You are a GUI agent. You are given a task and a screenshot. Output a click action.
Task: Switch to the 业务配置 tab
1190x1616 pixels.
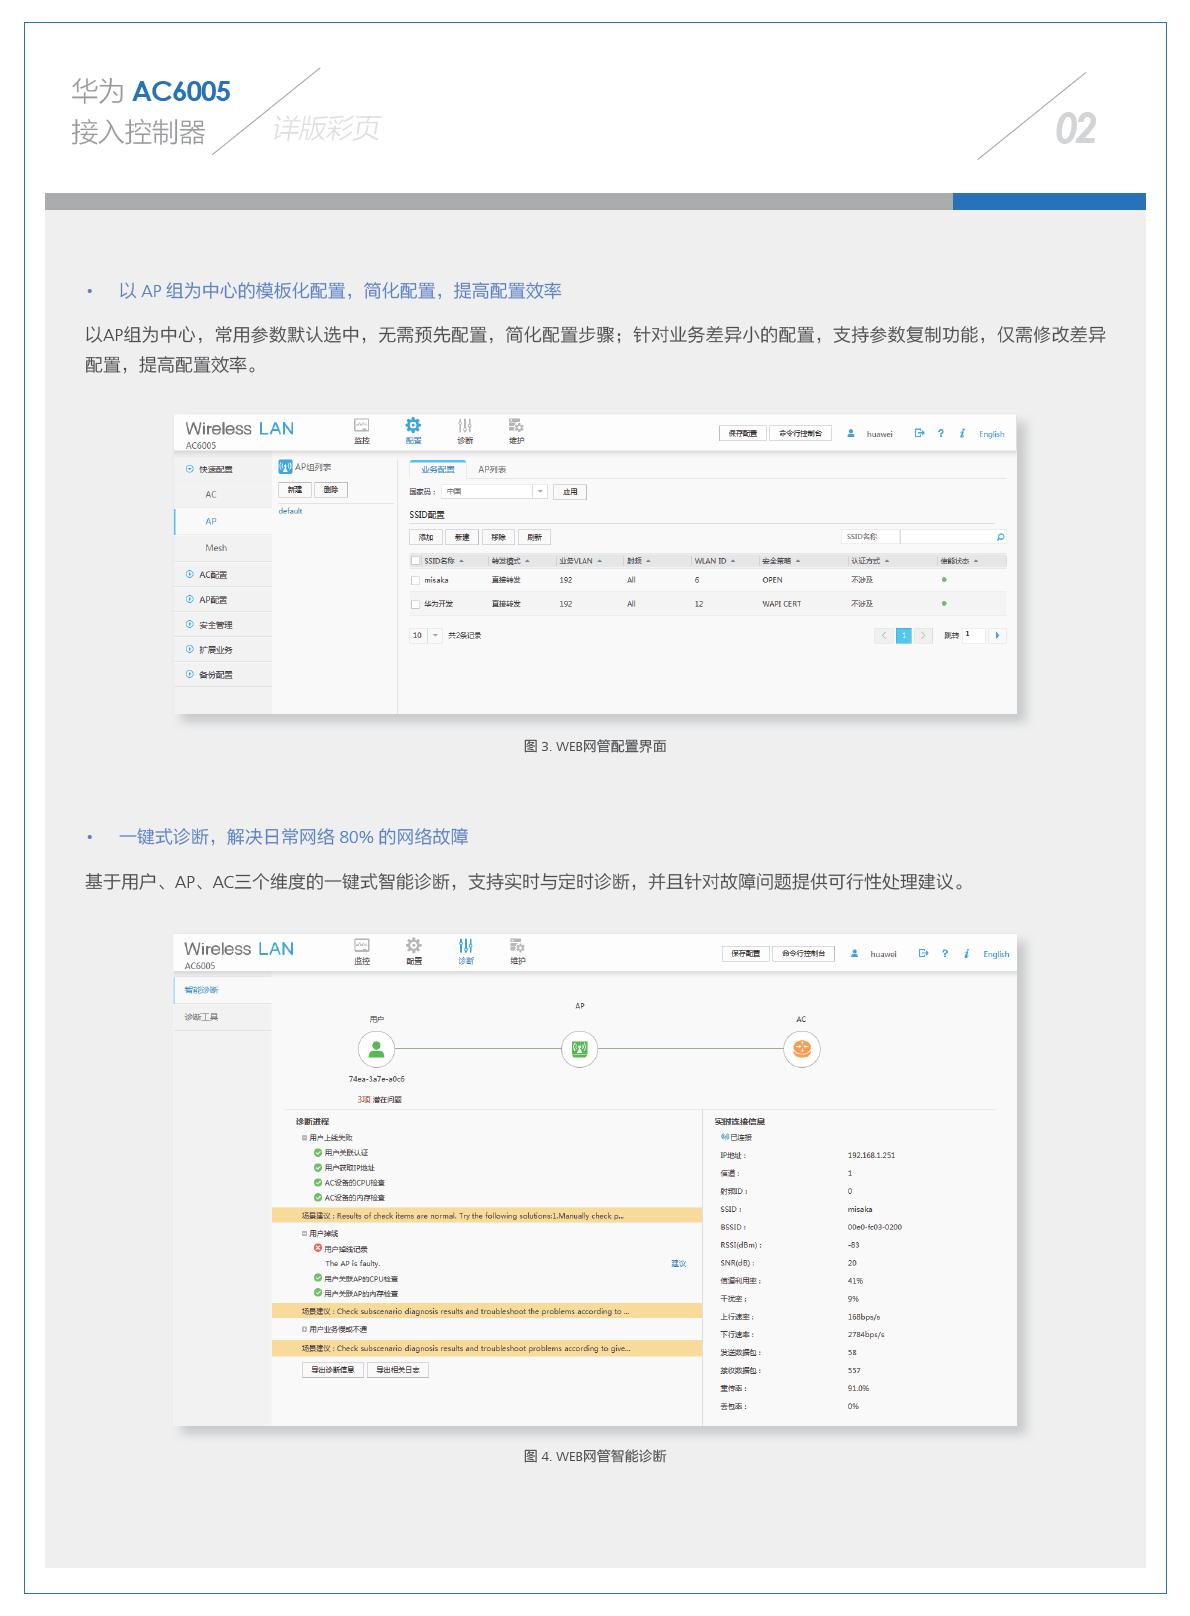pyautogui.click(x=437, y=469)
